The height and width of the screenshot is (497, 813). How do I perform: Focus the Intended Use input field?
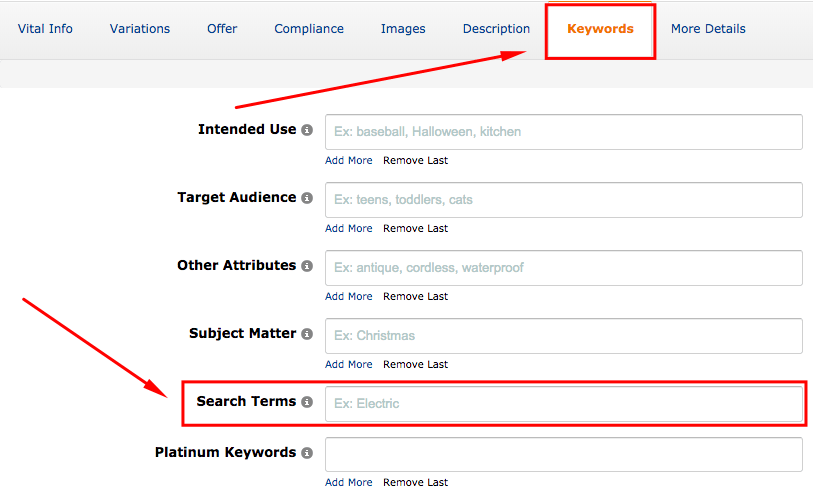coord(564,132)
